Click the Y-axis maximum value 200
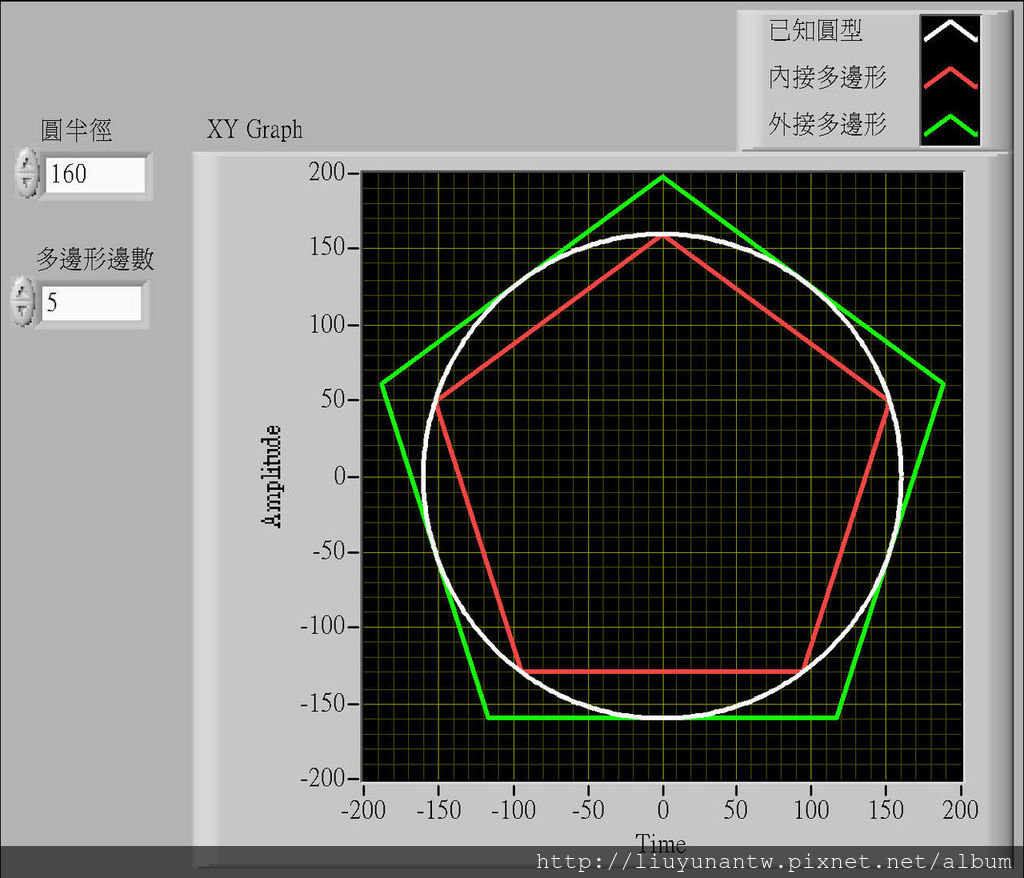Screen dimensions: 1024x878 (326, 173)
